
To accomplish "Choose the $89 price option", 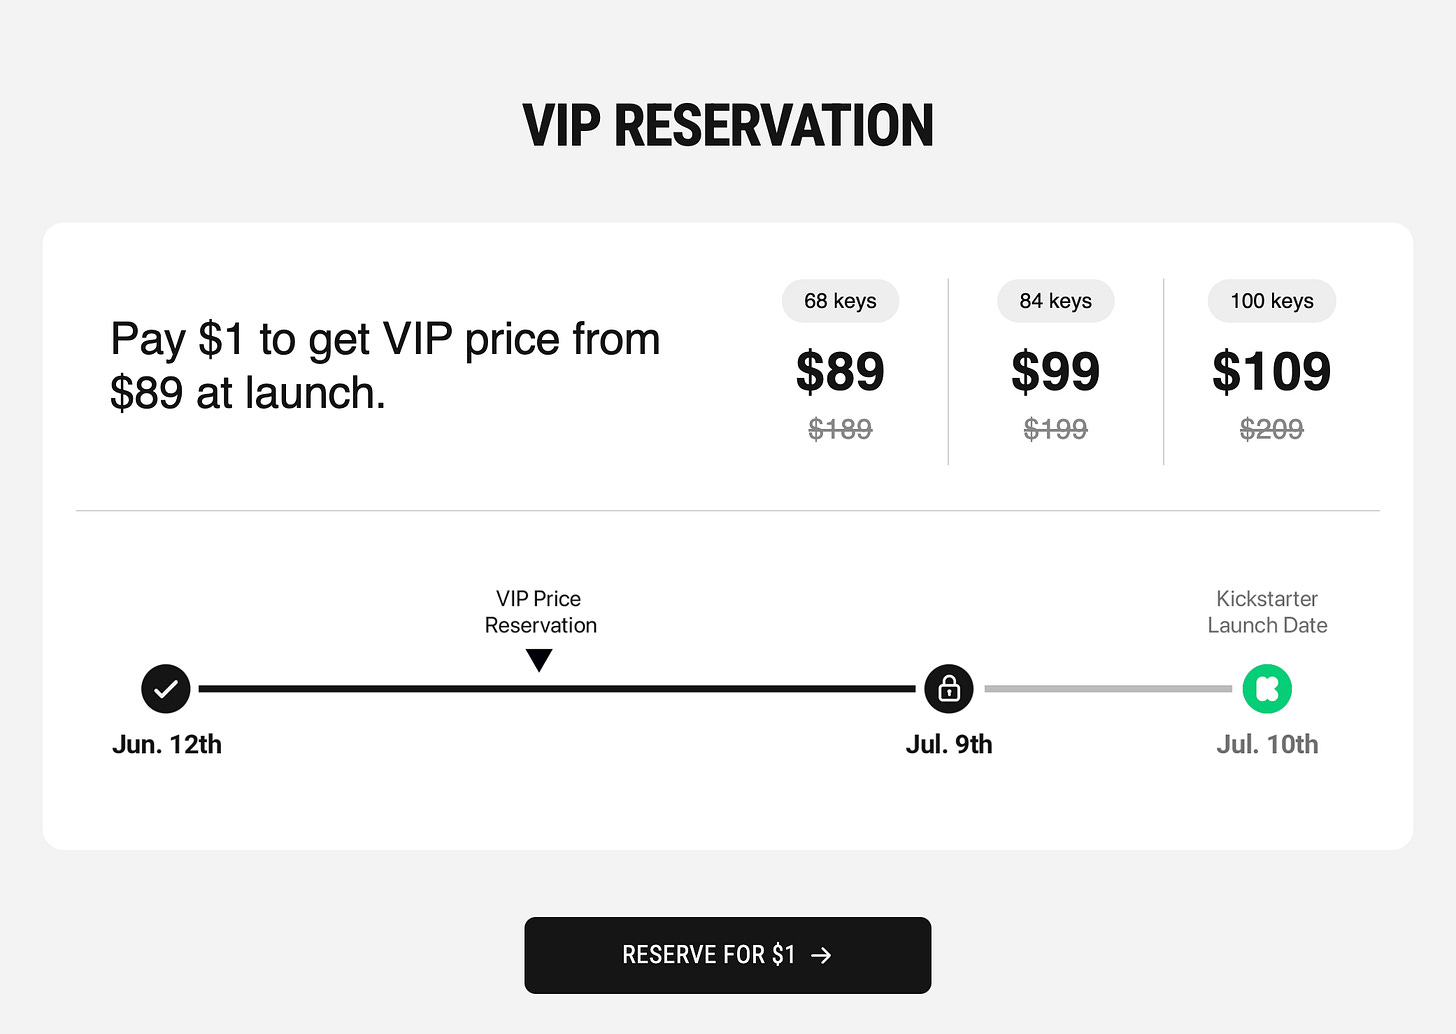I will click(840, 371).
